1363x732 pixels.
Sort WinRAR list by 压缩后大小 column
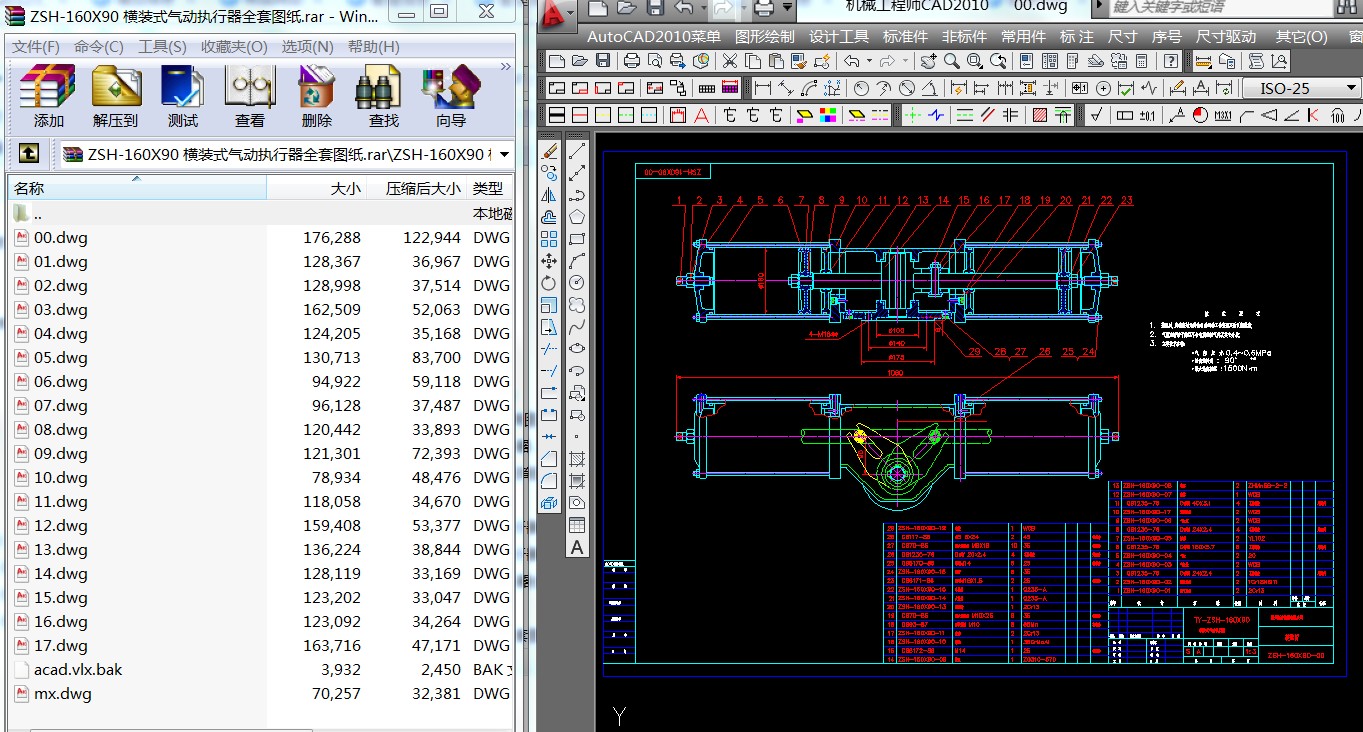coord(417,188)
